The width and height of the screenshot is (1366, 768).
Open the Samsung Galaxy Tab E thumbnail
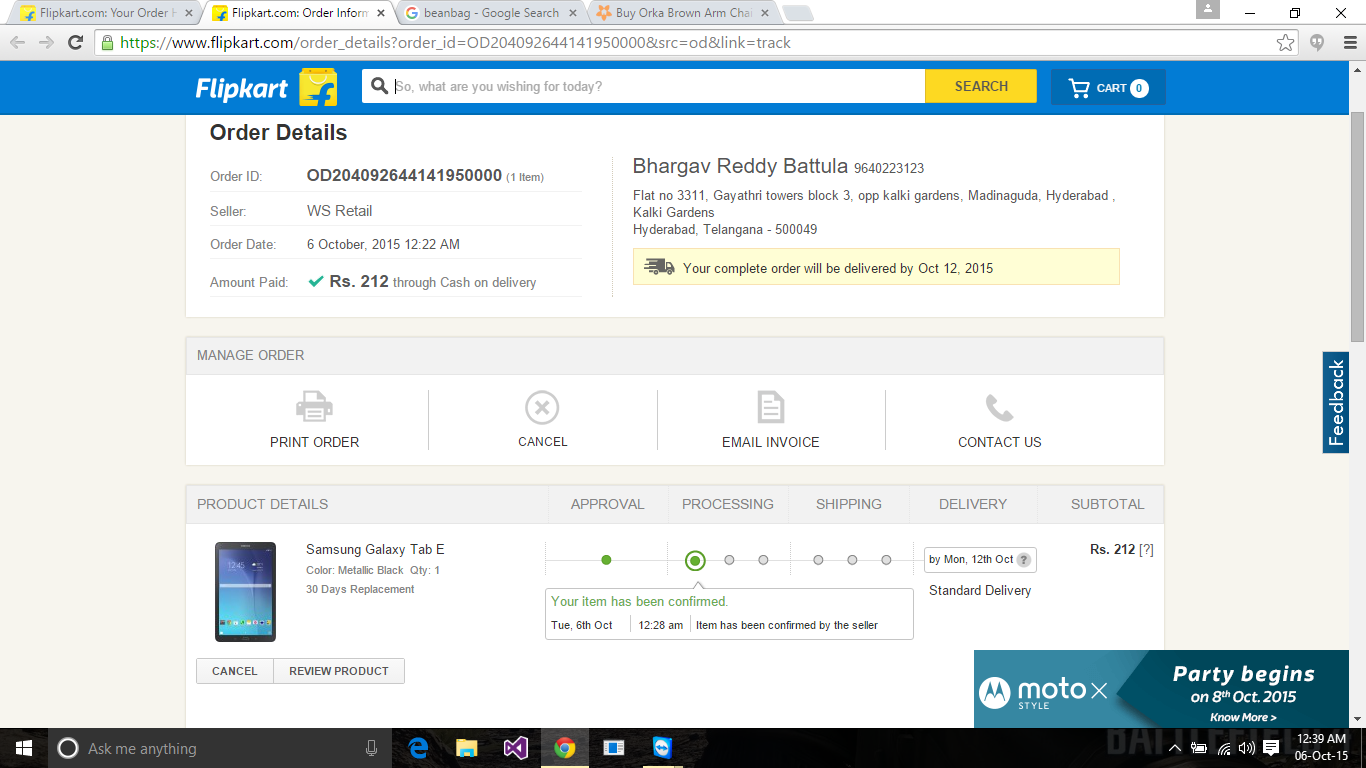[245, 591]
